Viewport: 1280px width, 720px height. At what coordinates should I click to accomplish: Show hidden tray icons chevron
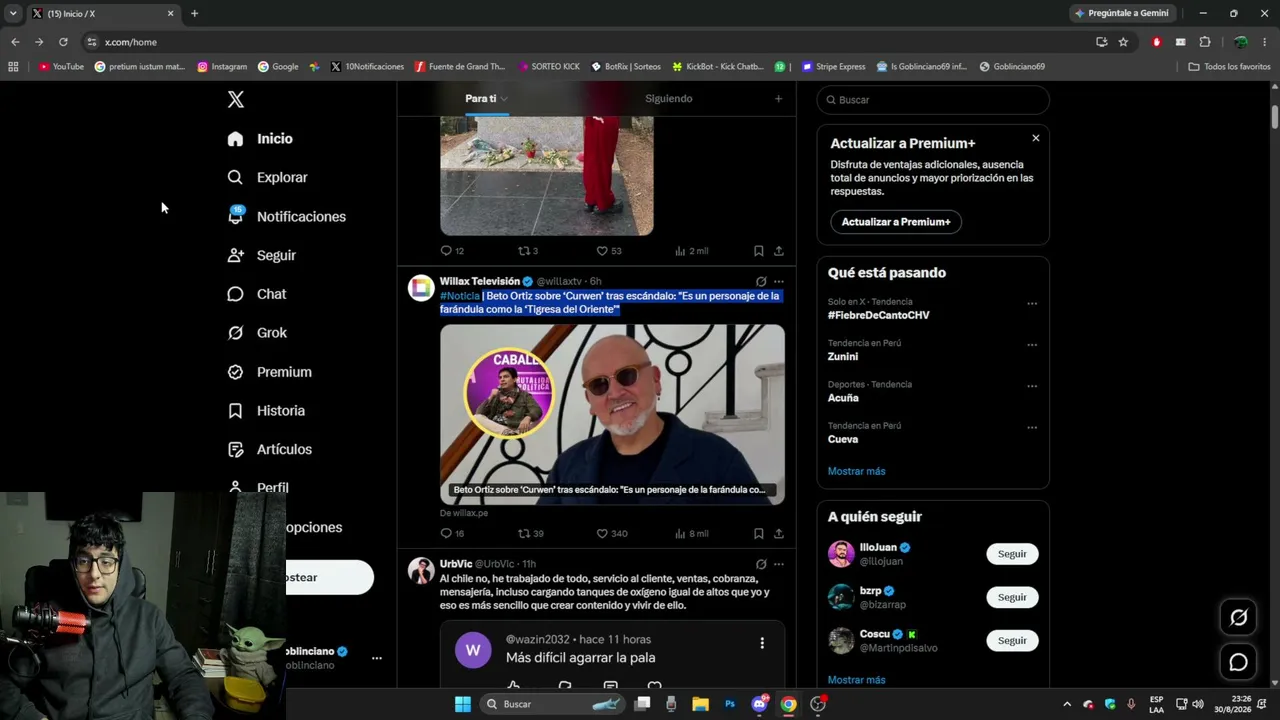pyautogui.click(x=1066, y=704)
